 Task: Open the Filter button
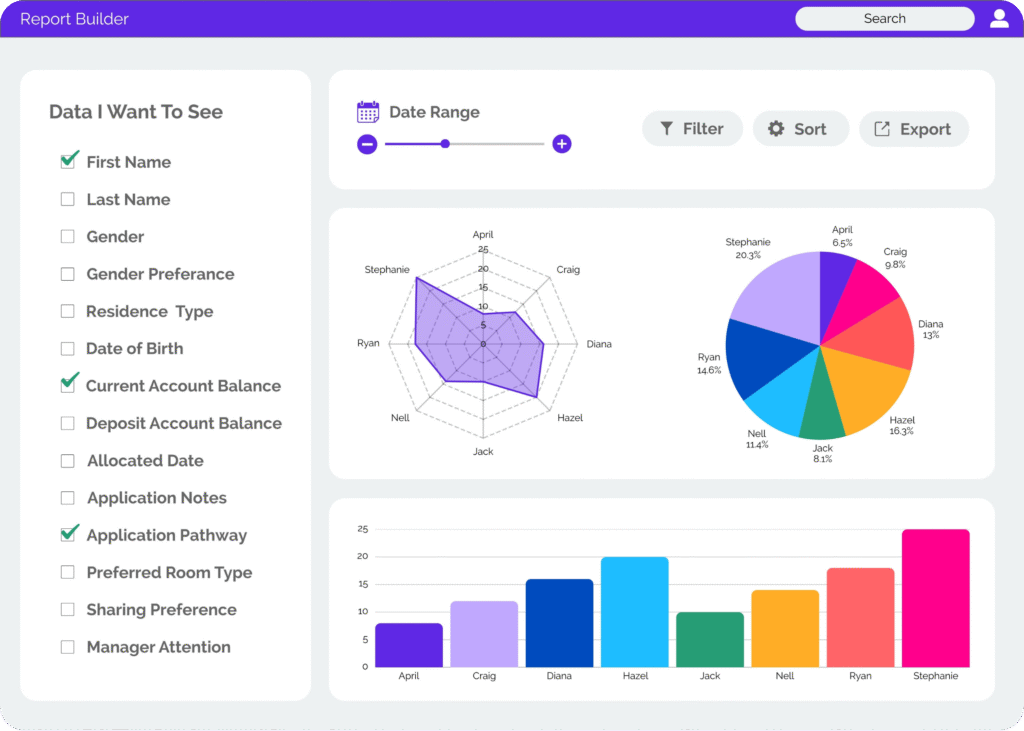pyautogui.click(x=692, y=129)
